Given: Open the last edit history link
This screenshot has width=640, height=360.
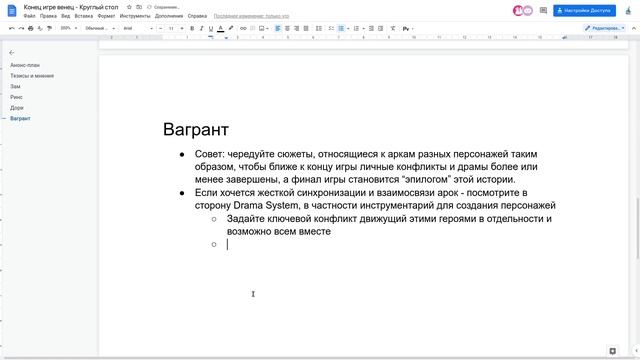Looking at the screenshot, I should coord(251,16).
